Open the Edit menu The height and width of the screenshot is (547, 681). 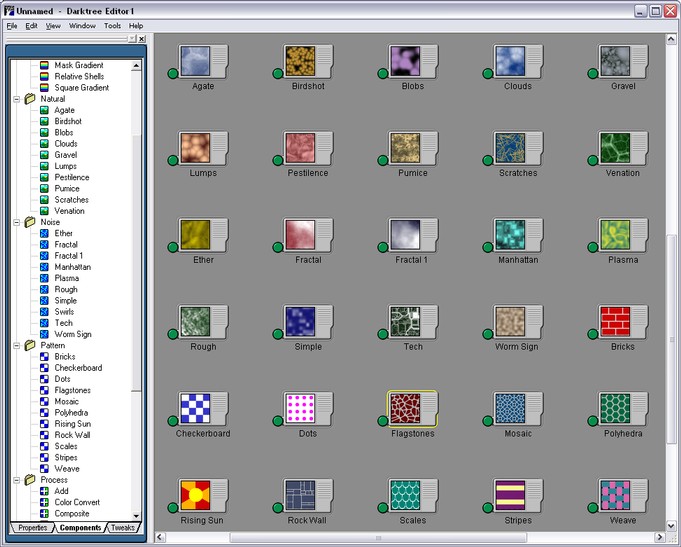coord(31,26)
